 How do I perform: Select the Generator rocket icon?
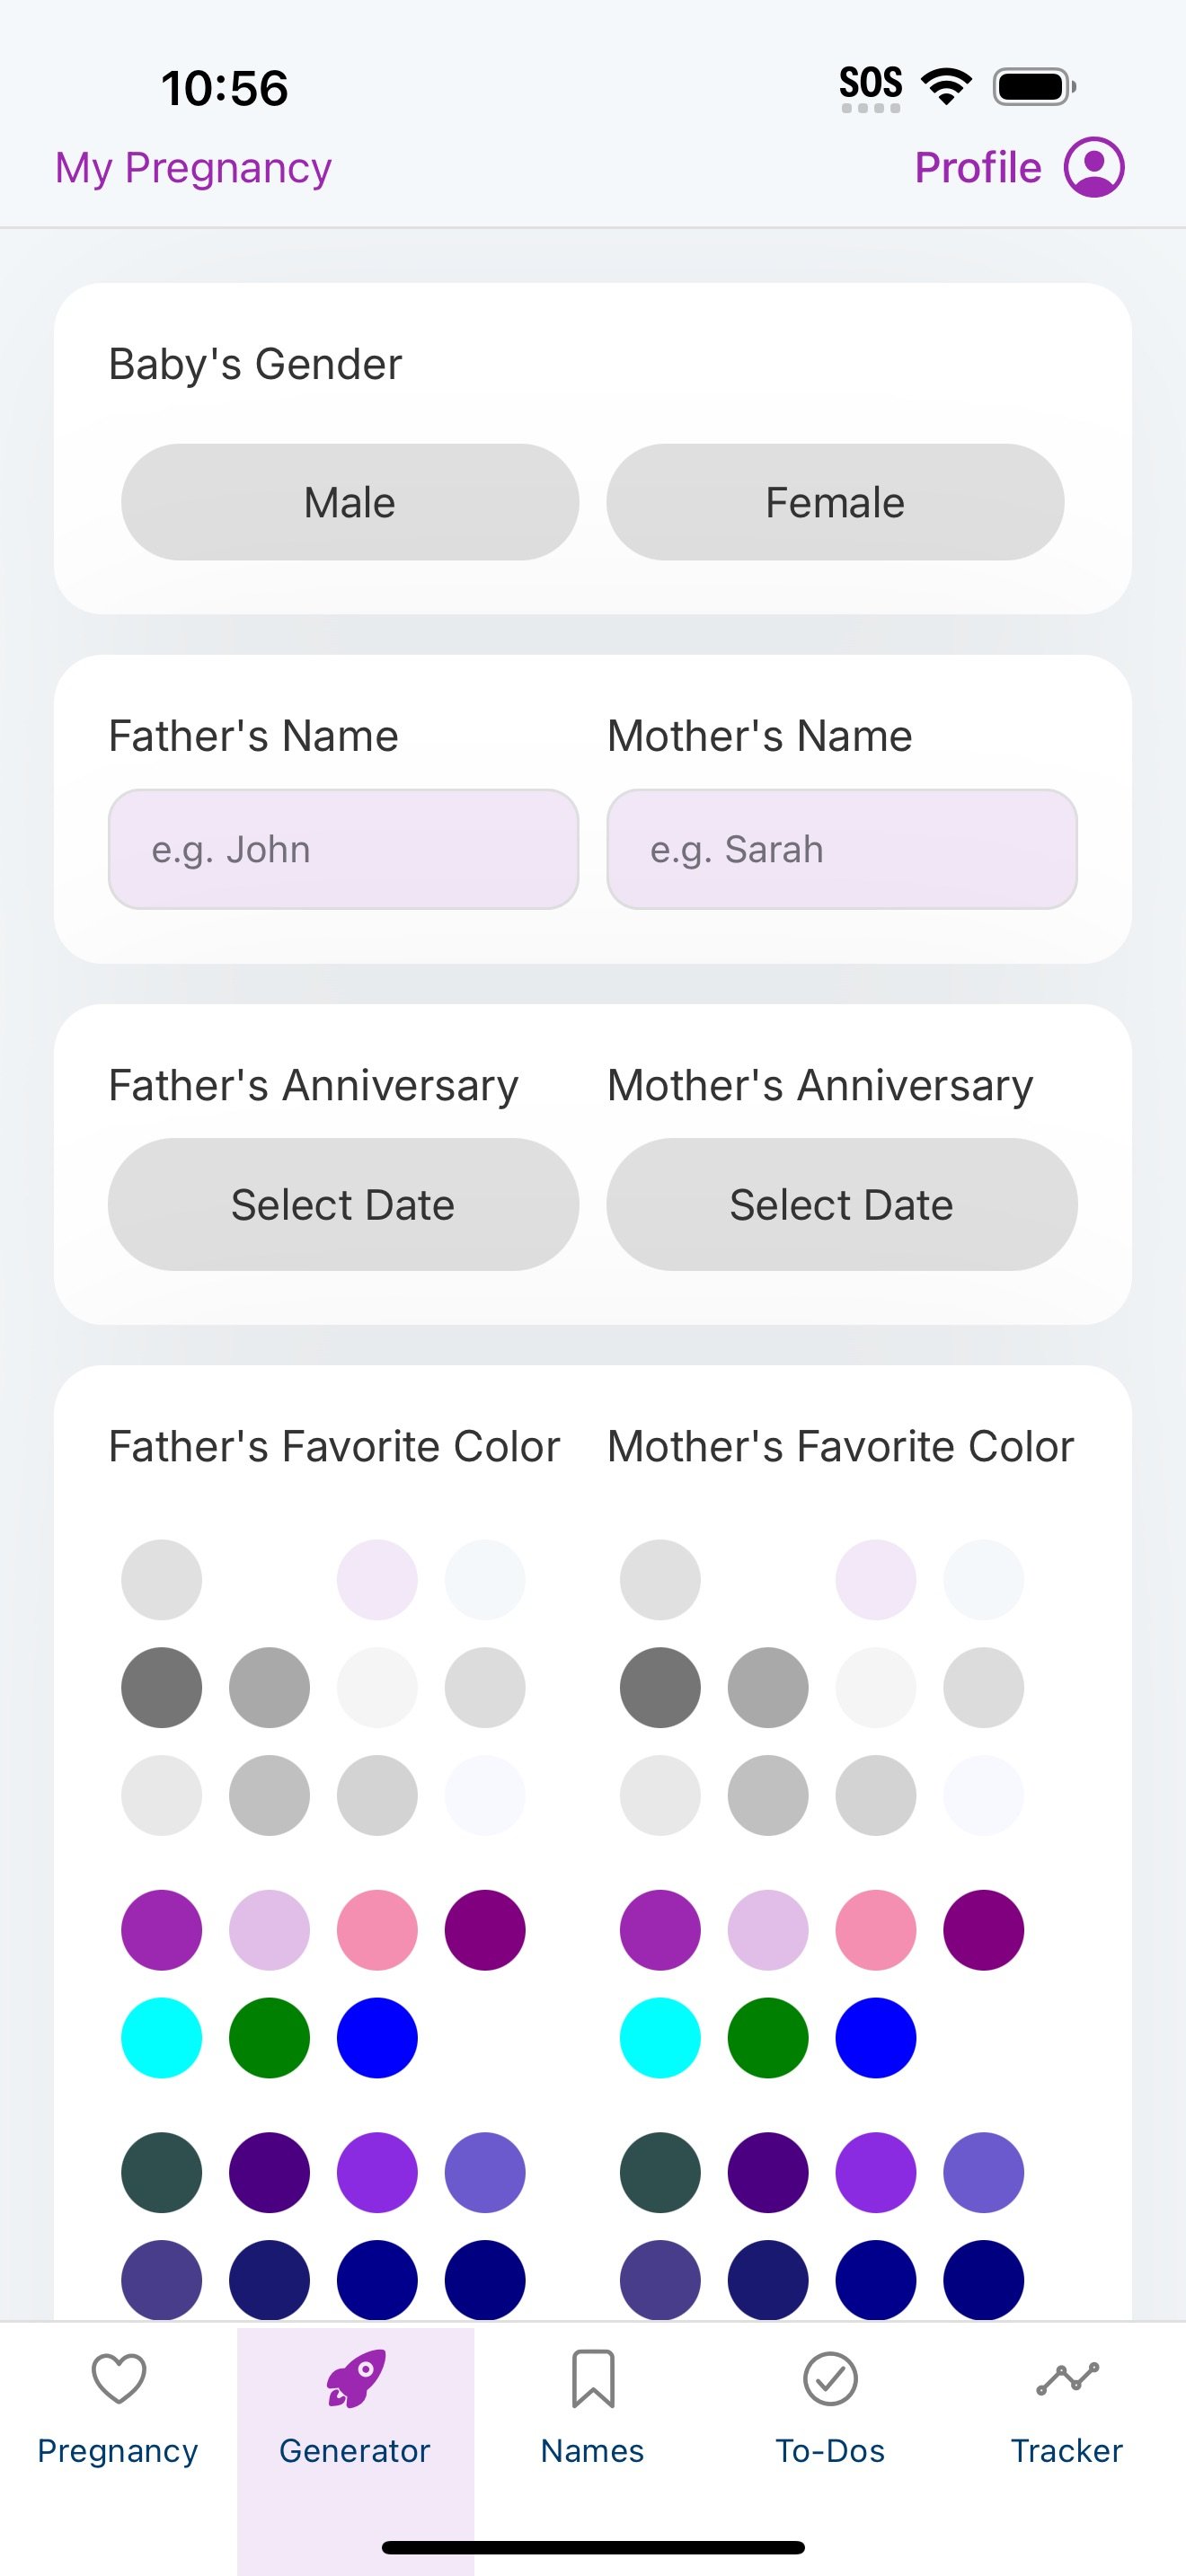[x=355, y=2378]
